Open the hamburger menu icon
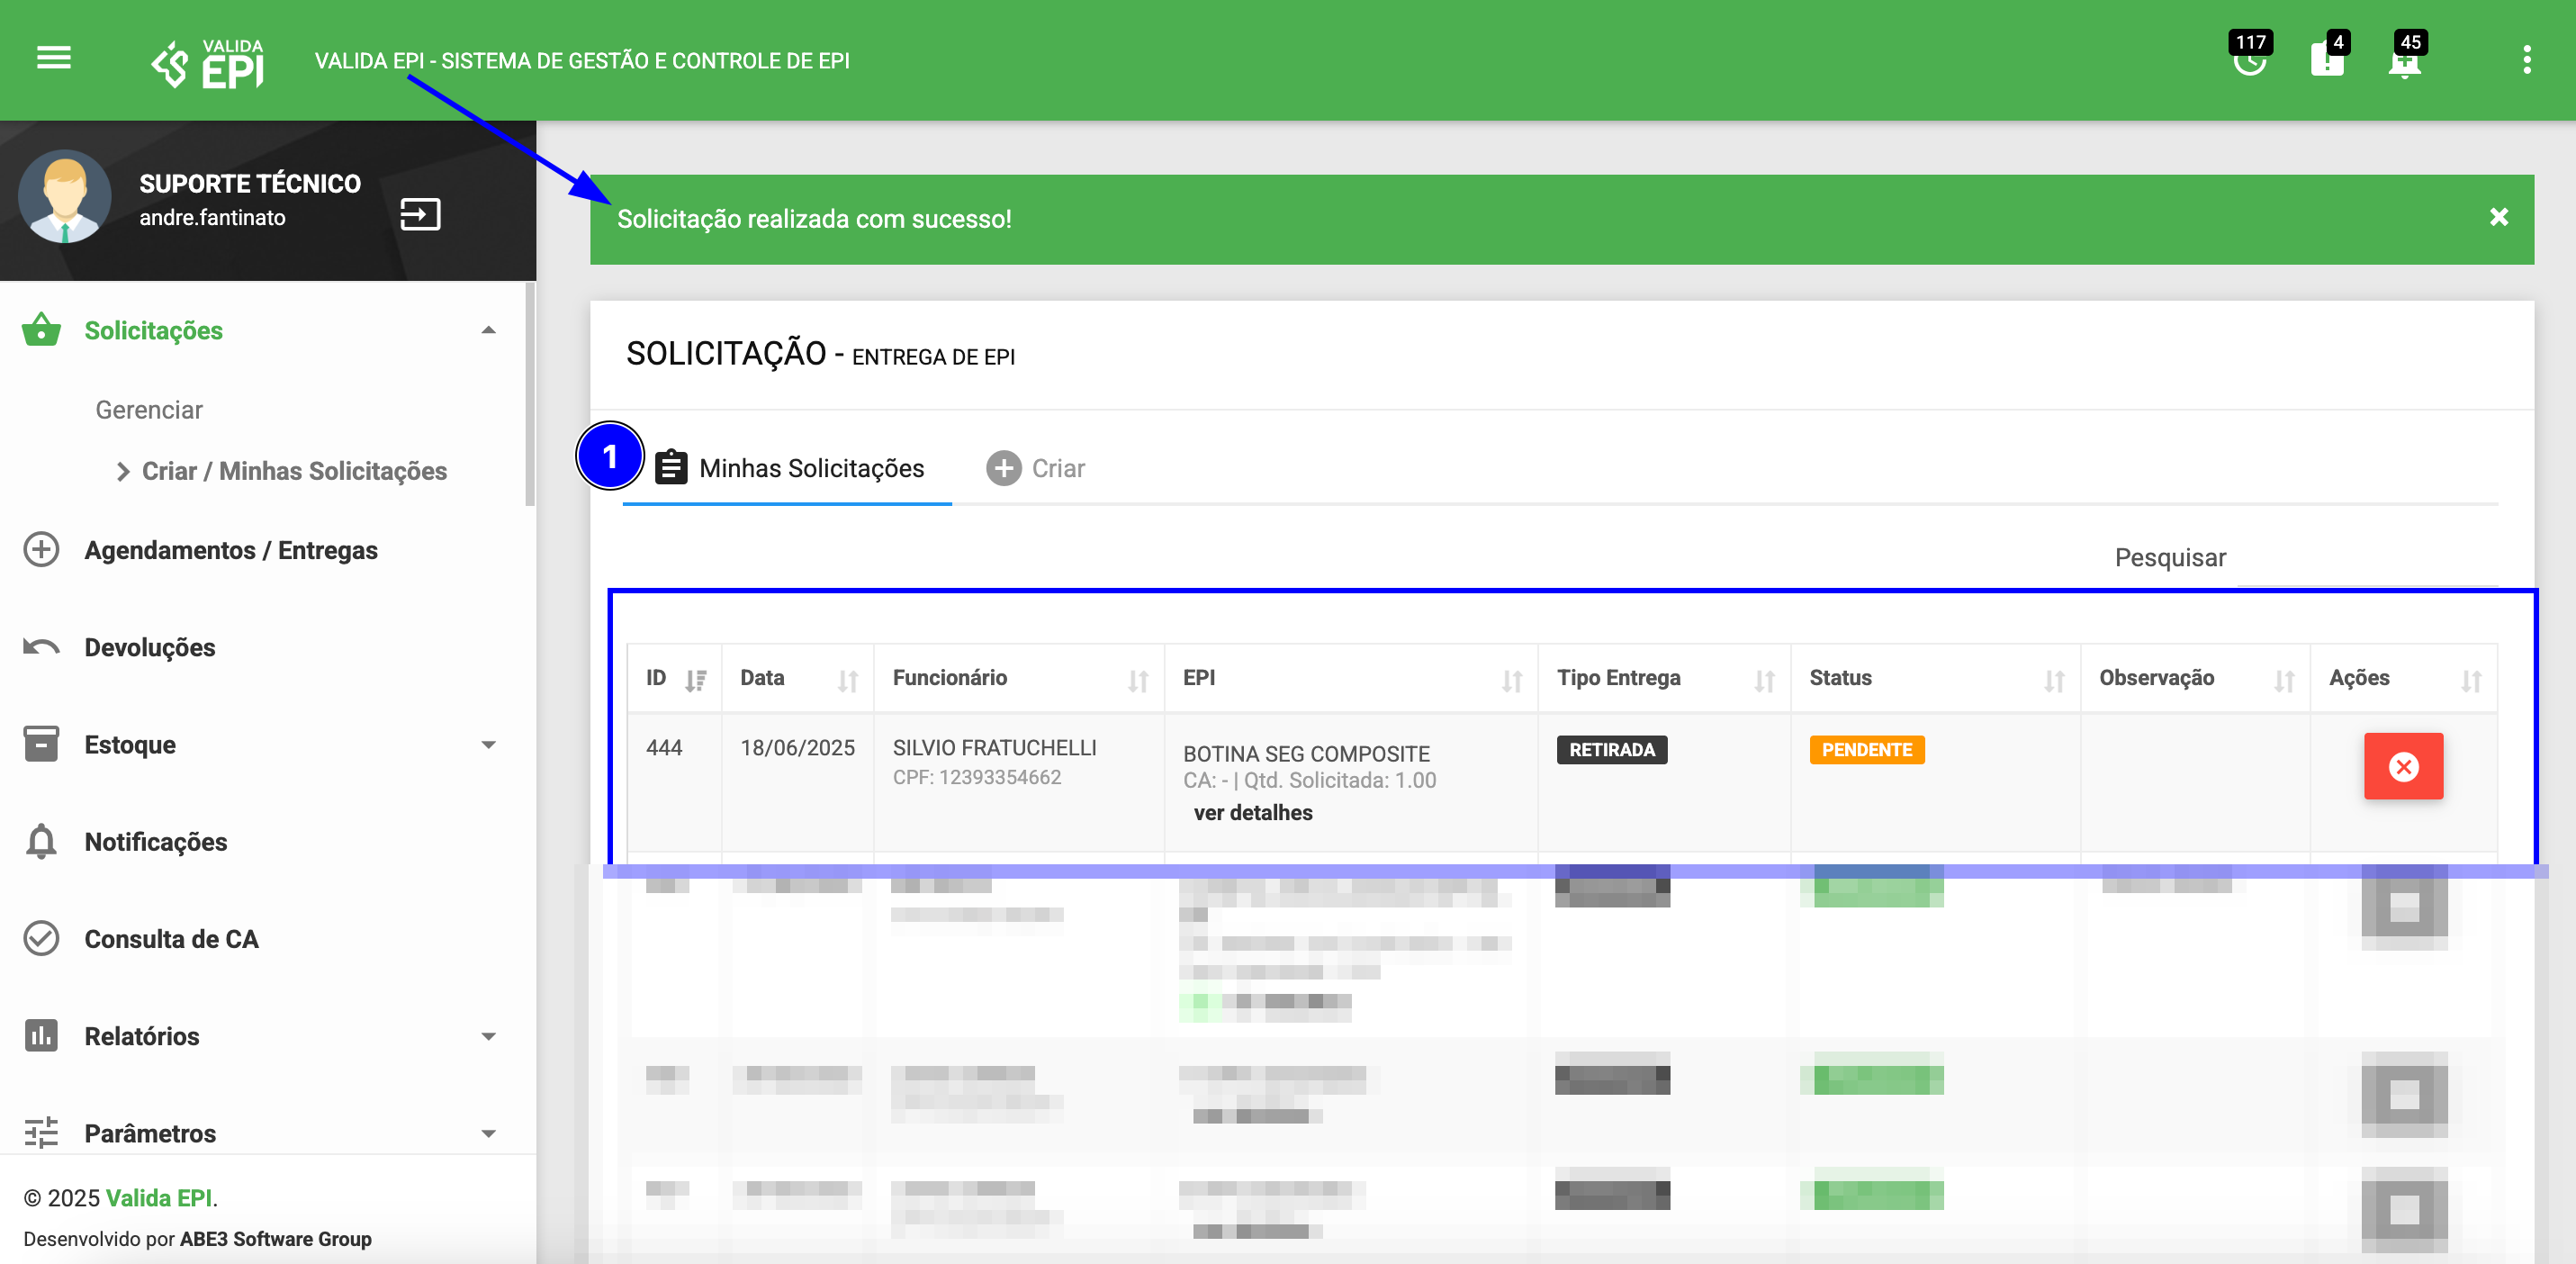 (53, 58)
